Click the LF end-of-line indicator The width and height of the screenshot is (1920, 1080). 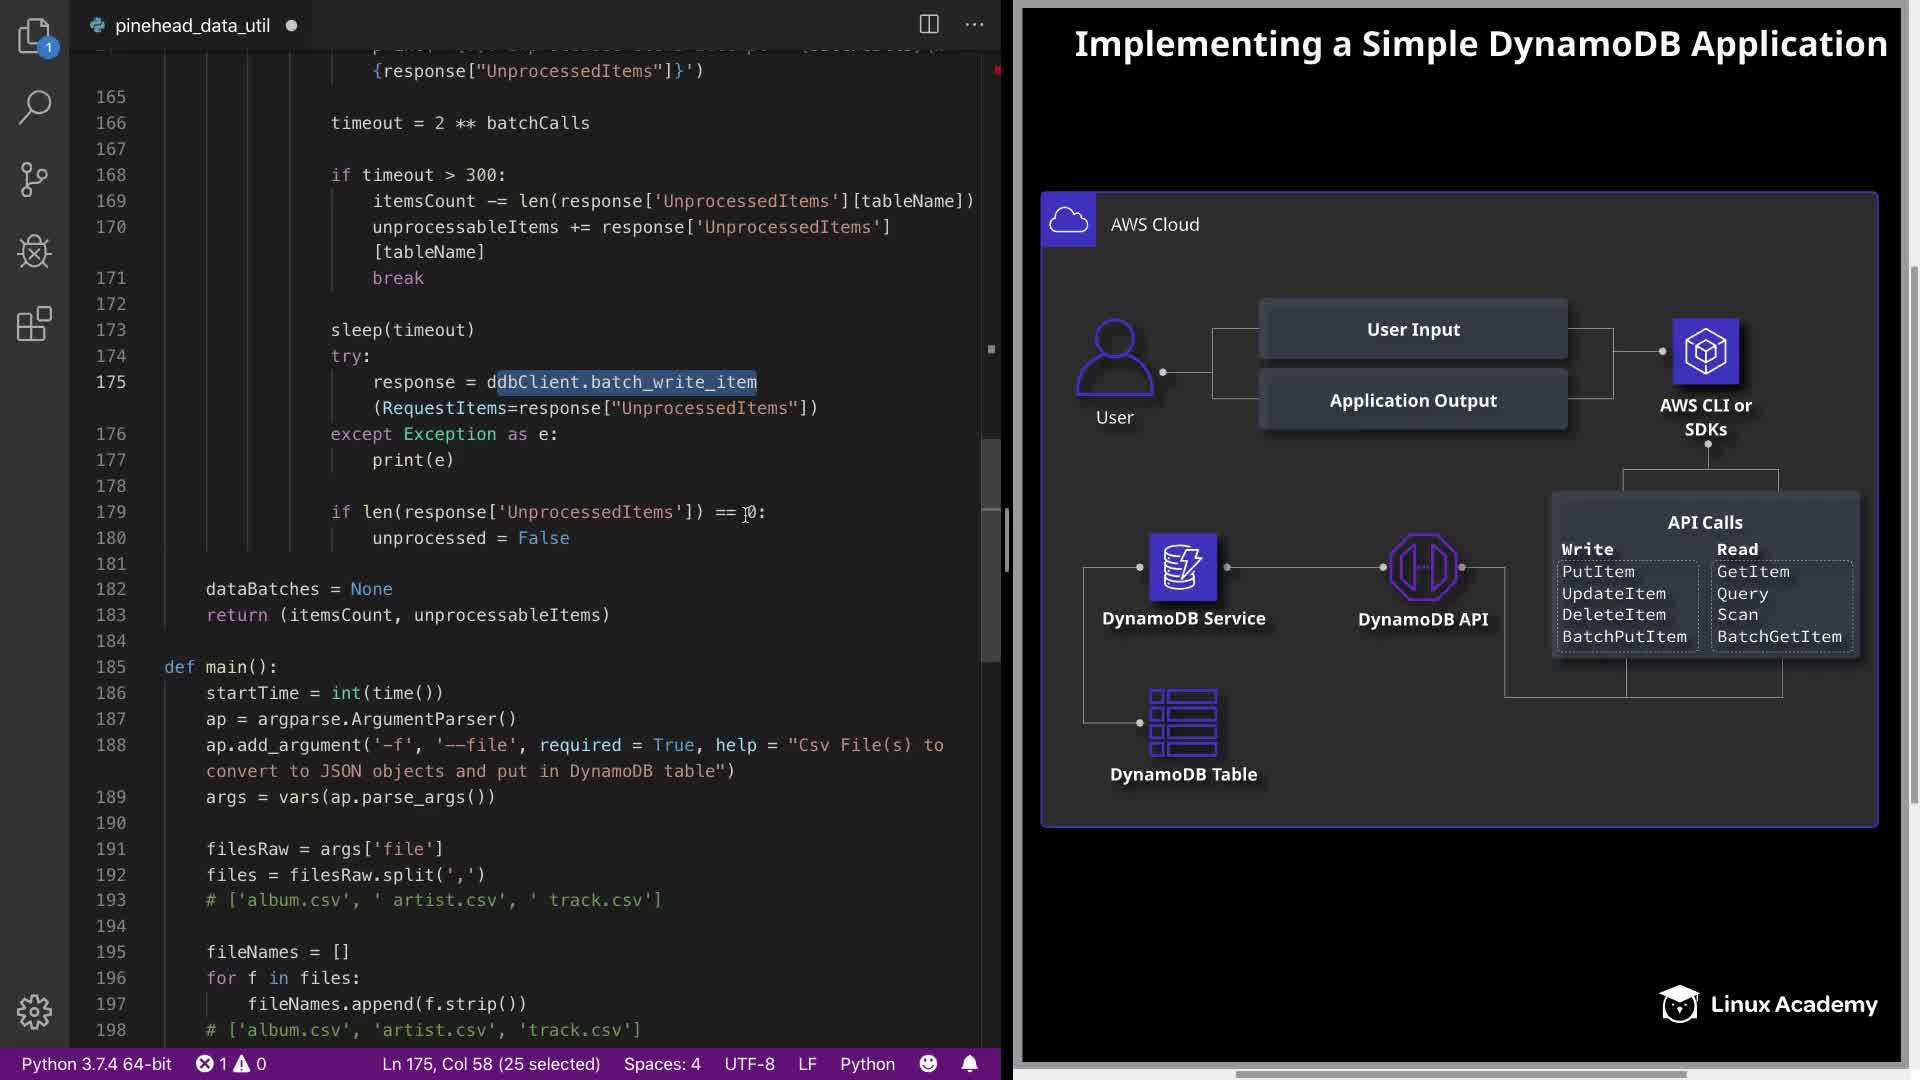[807, 1064]
